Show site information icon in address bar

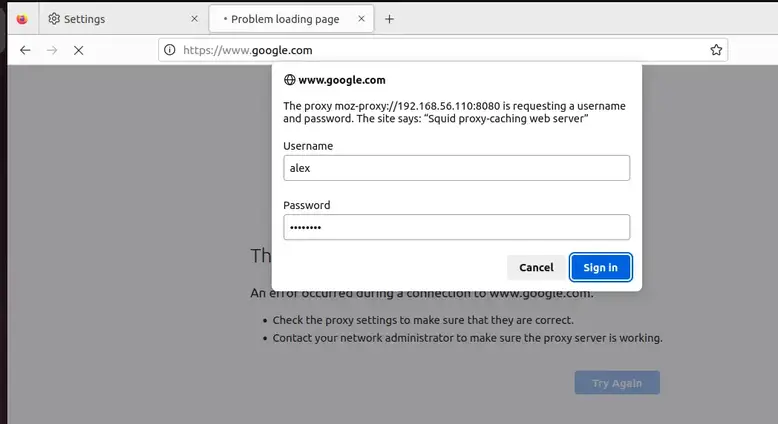tap(170, 50)
